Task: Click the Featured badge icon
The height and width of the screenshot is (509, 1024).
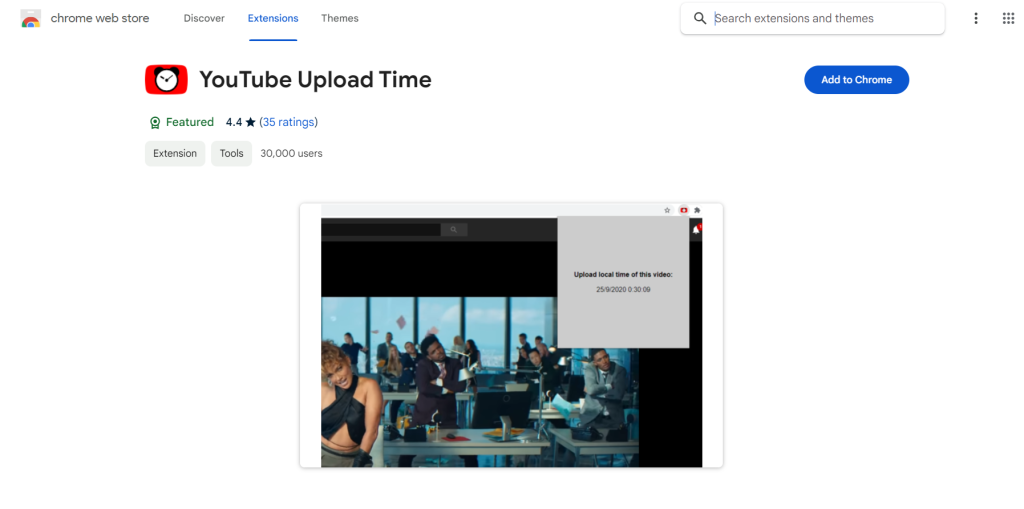Action: click(x=155, y=122)
